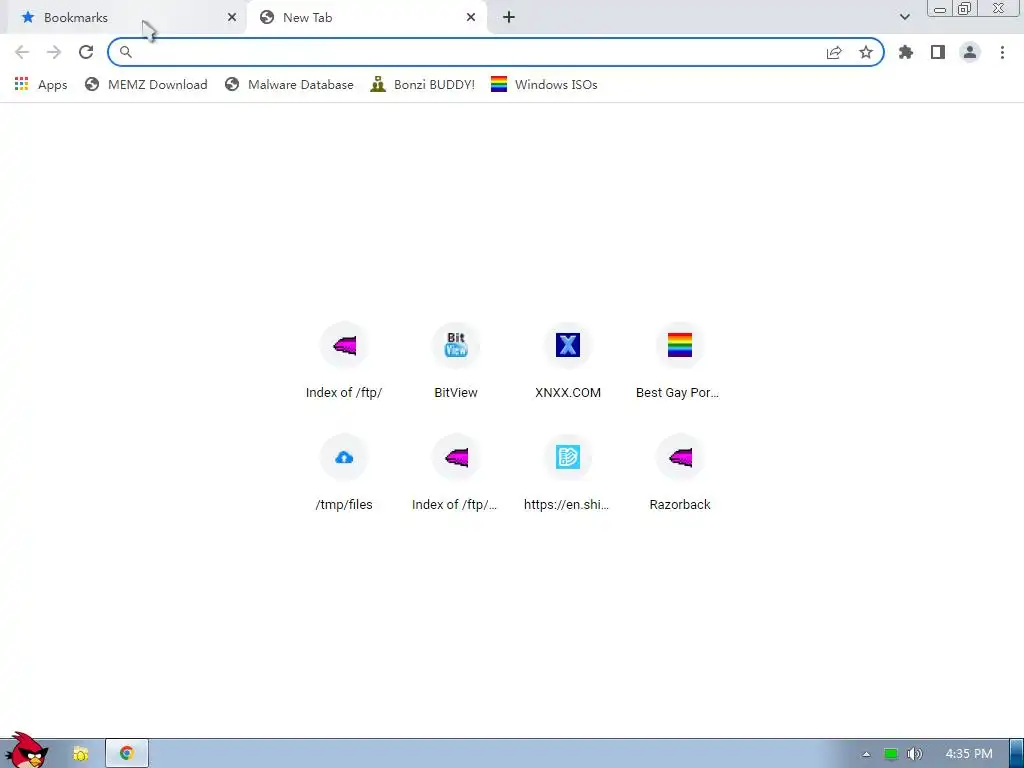Open https://en.shi... shortcut tile
This screenshot has height=768, width=1024.
tap(568, 473)
